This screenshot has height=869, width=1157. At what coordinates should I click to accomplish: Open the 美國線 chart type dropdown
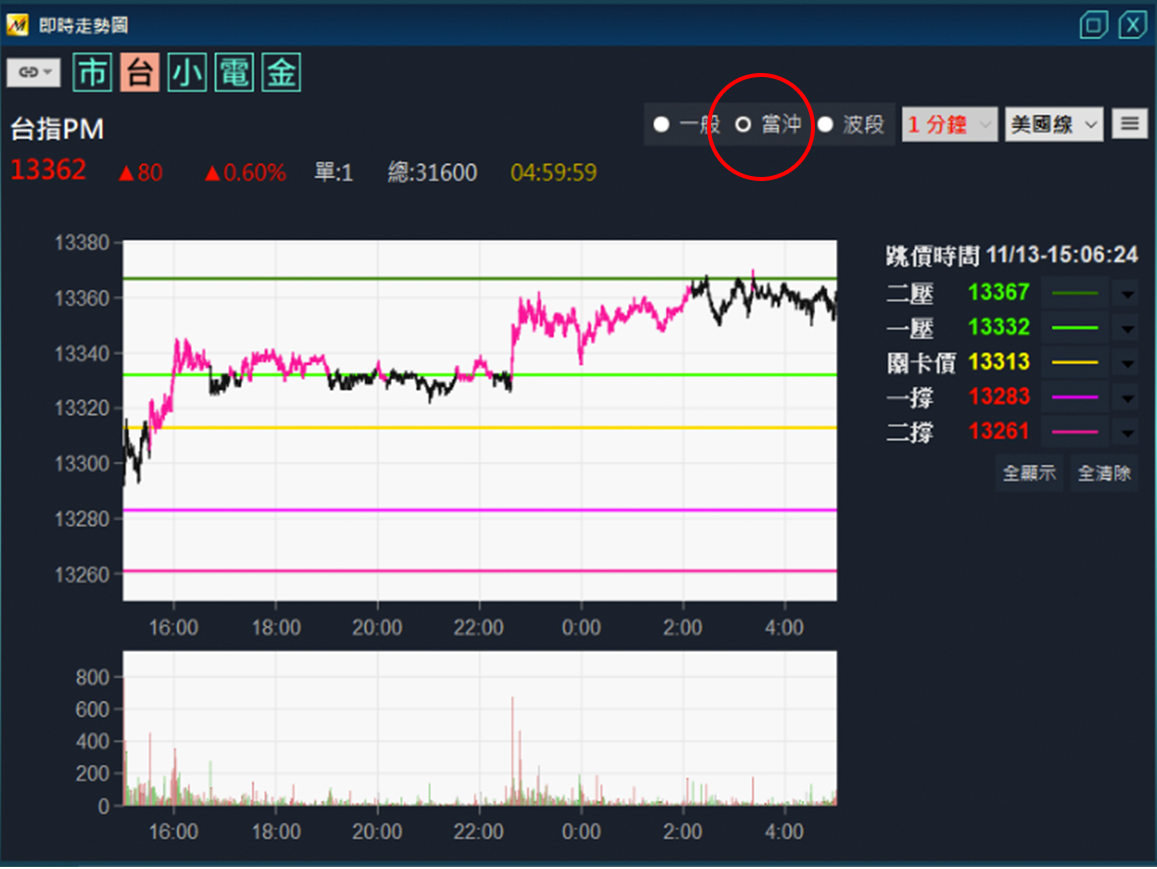(x=1053, y=125)
